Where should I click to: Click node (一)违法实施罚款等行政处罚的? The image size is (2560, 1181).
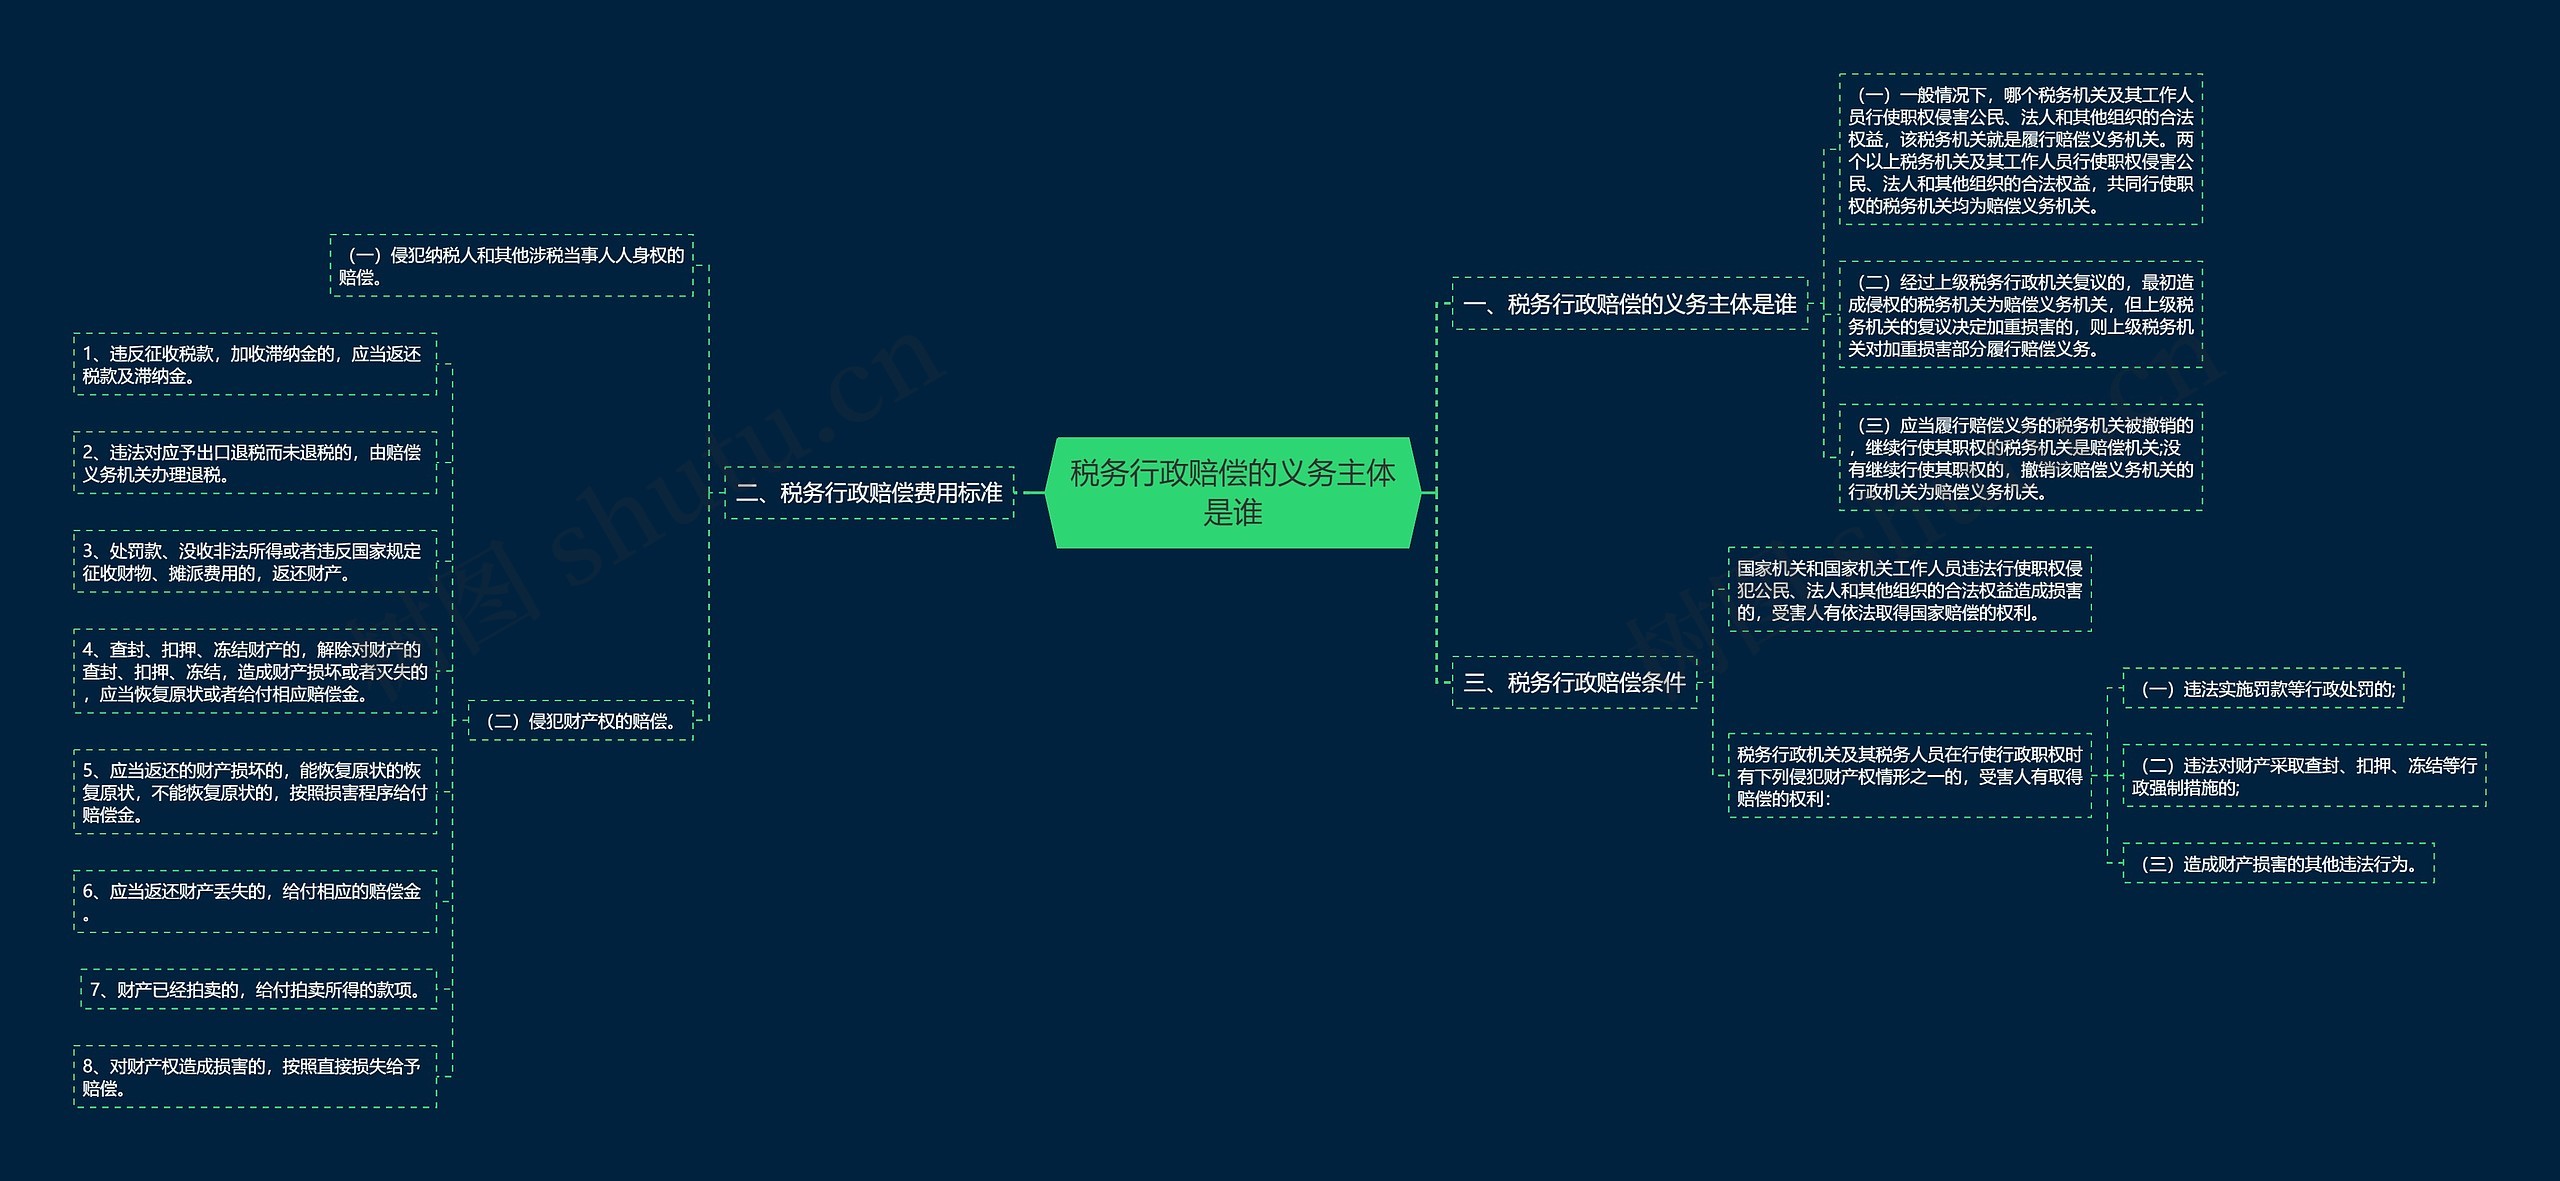click(2262, 689)
